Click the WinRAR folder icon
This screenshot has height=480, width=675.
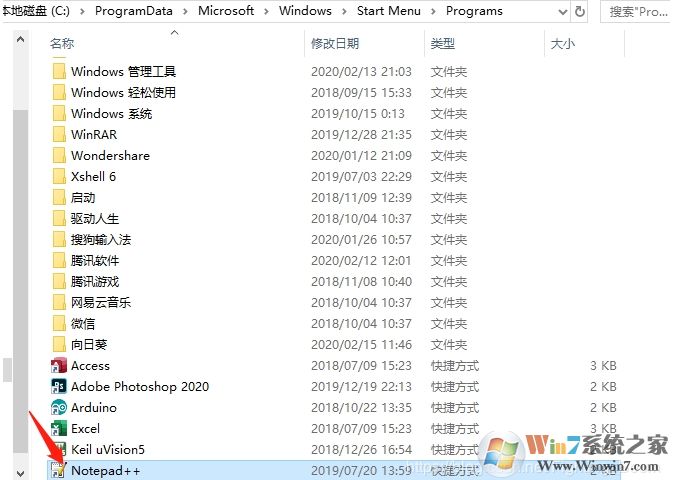[59, 134]
